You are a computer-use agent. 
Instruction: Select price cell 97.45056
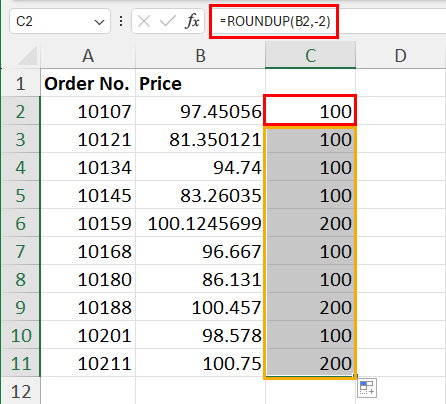click(200, 111)
